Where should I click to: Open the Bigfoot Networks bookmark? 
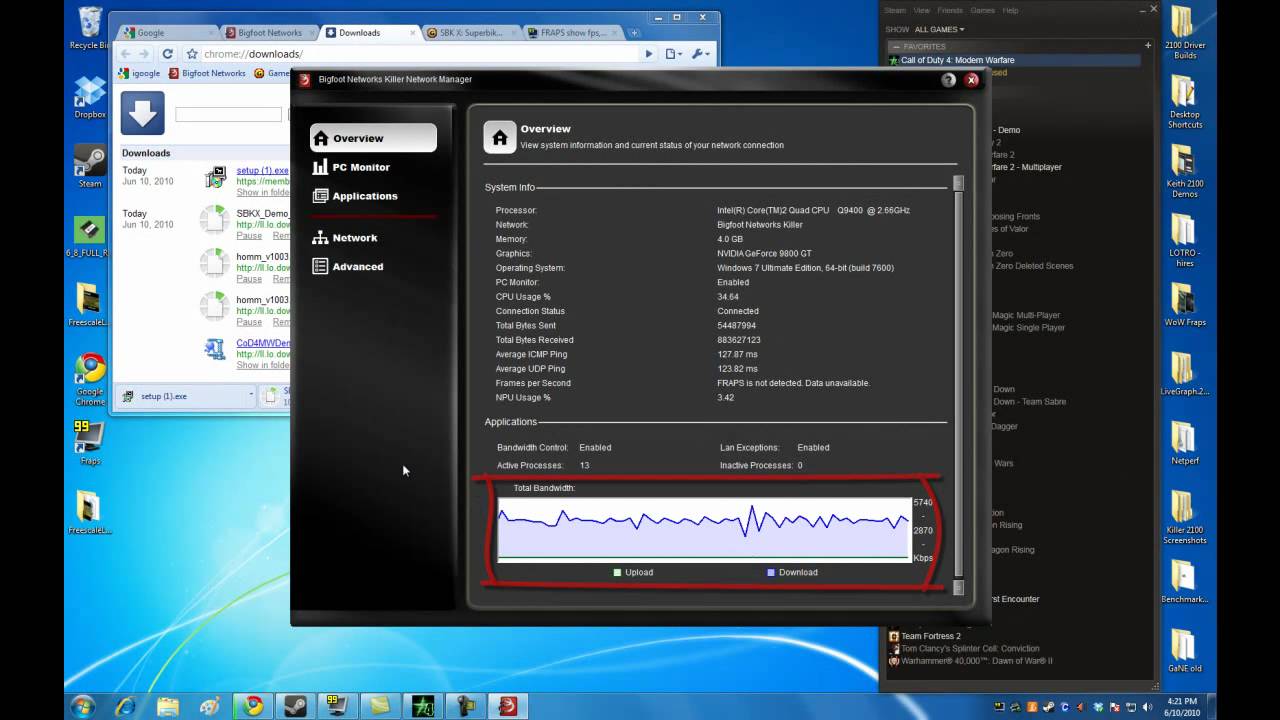click(x=207, y=73)
